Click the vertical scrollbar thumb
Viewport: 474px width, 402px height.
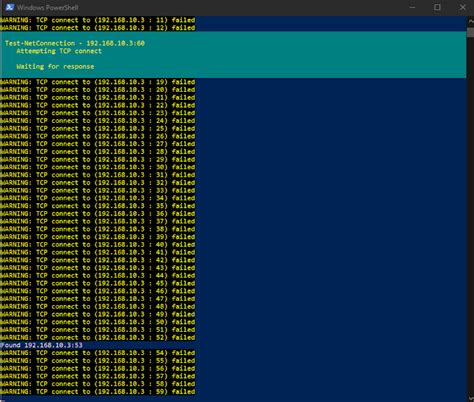[x=470, y=33]
